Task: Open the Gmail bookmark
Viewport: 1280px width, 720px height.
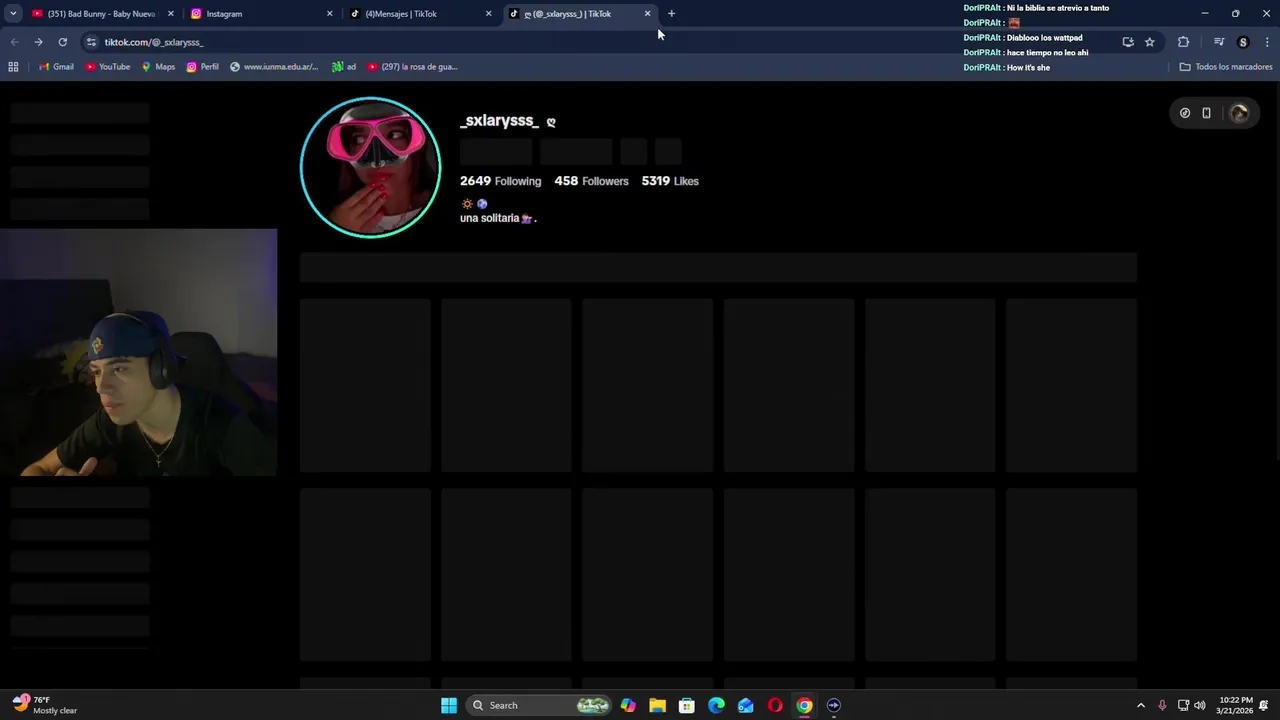Action: 56,67
